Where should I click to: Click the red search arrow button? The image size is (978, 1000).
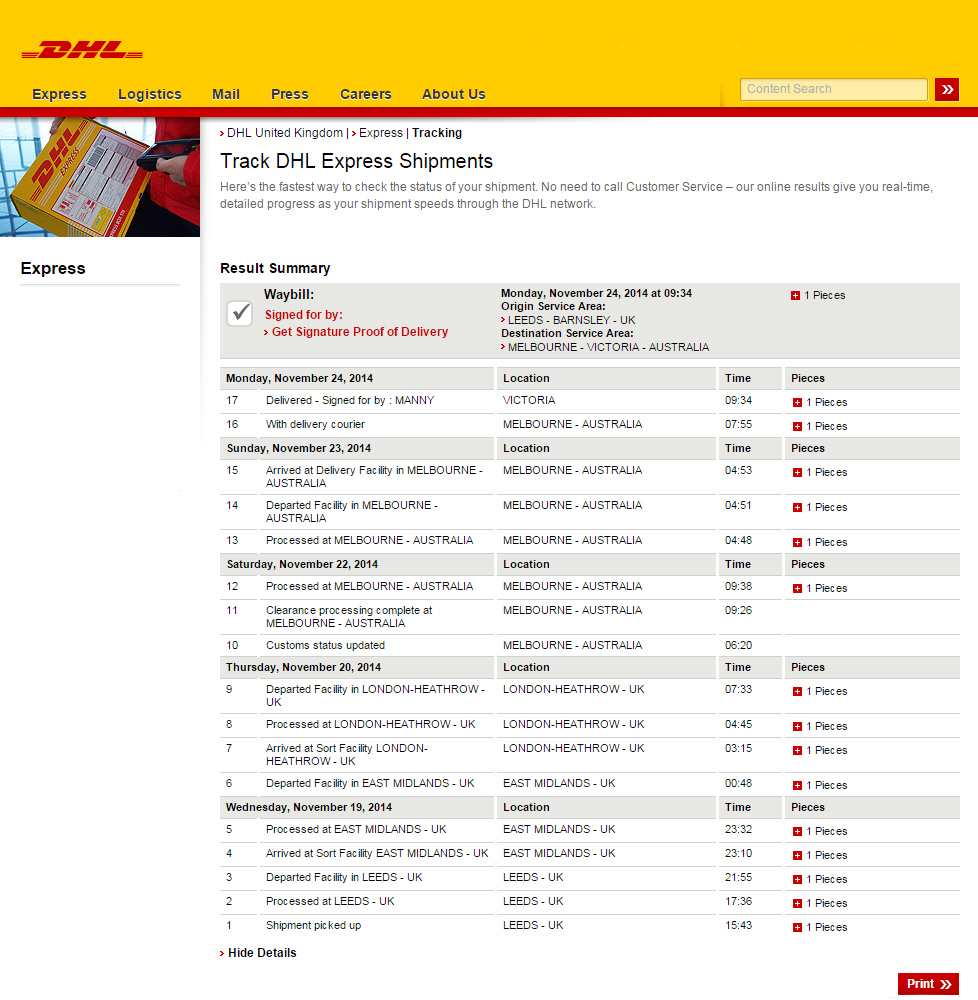click(x=946, y=90)
